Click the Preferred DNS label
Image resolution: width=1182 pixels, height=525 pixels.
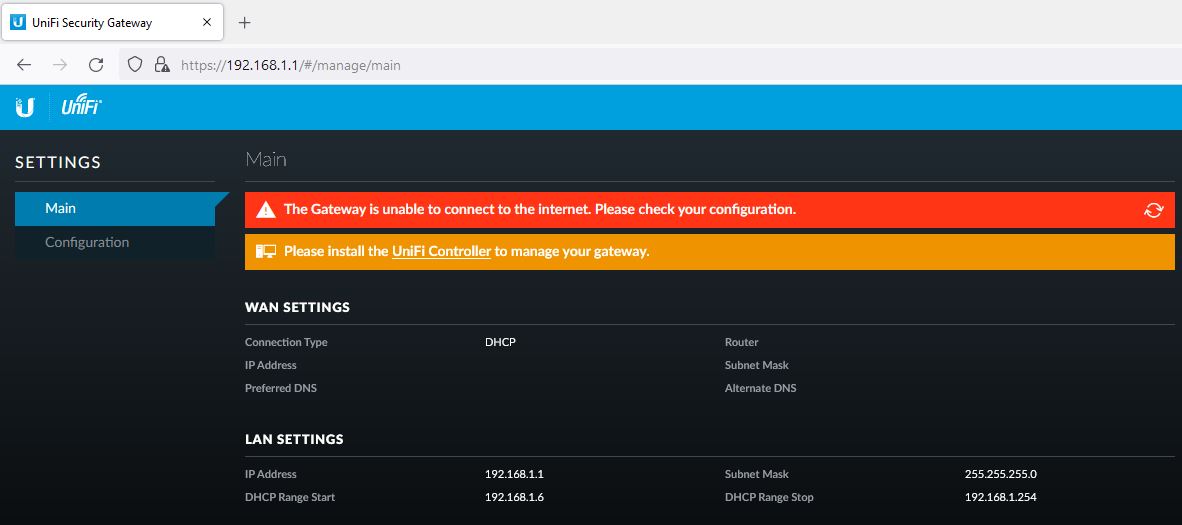281,388
